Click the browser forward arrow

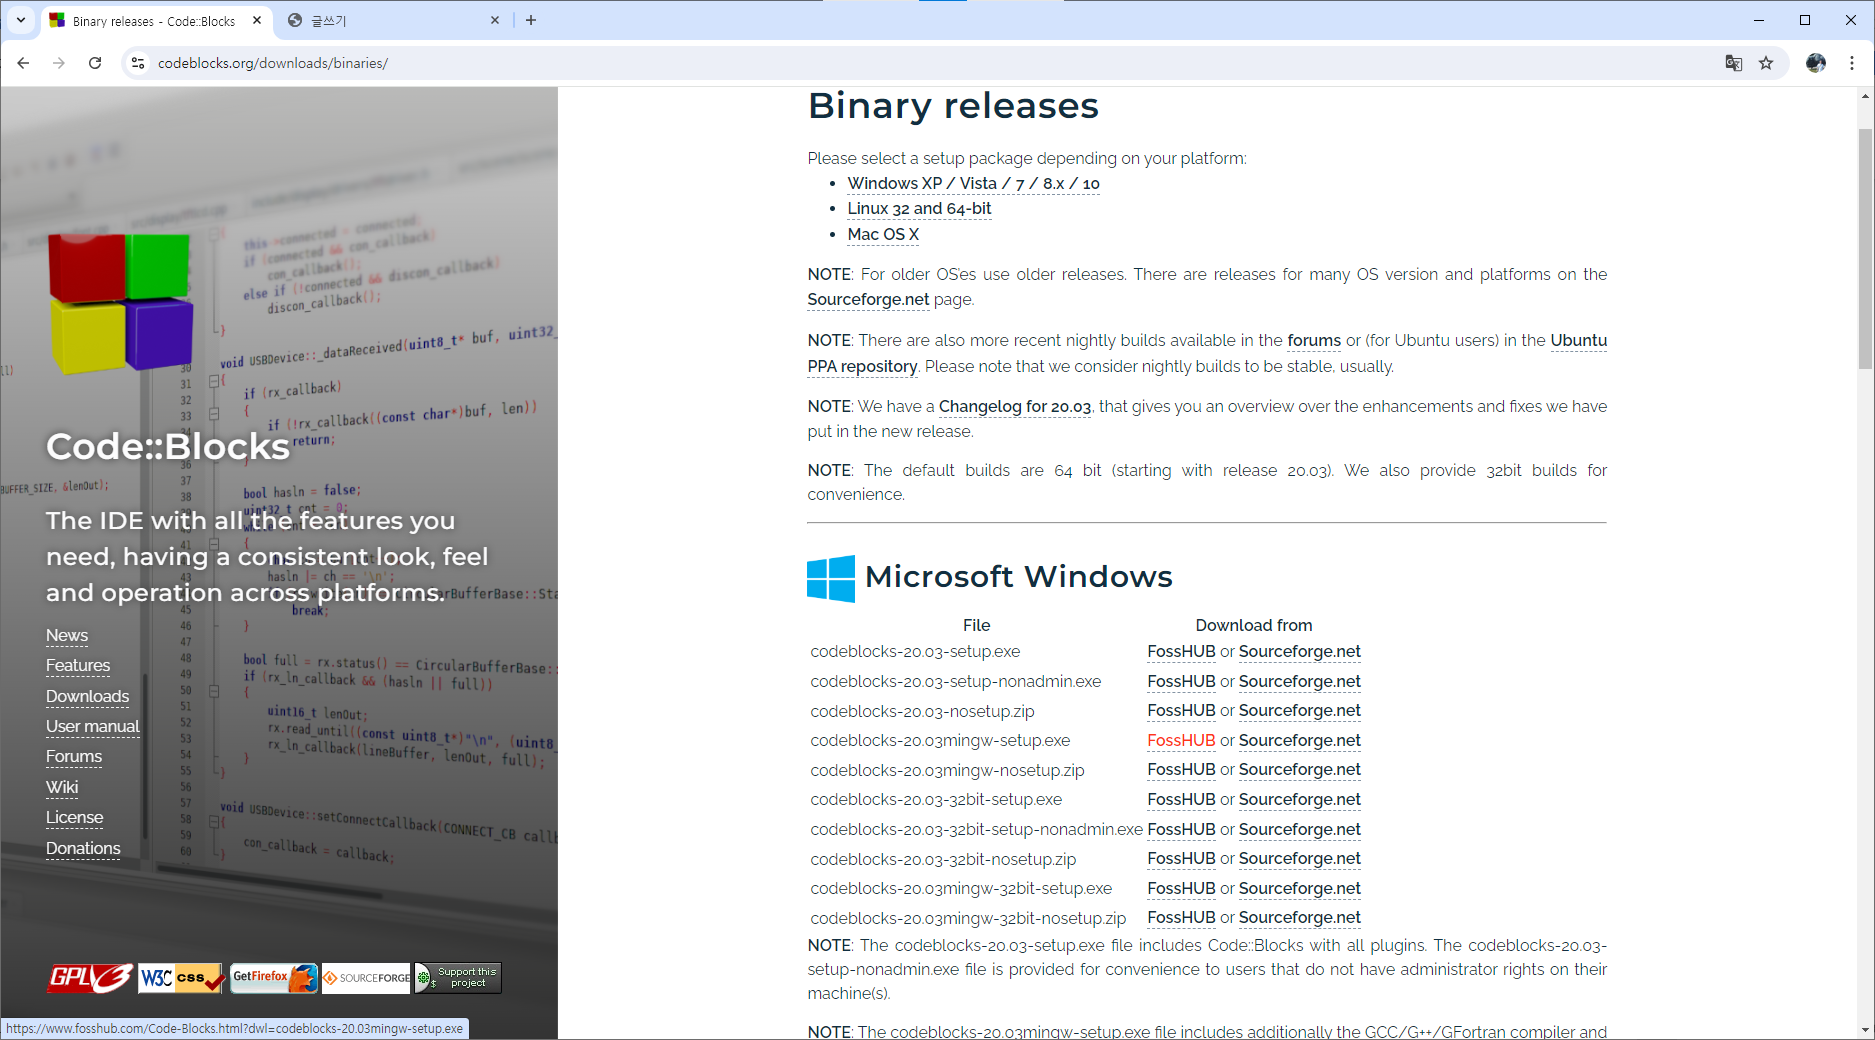click(x=59, y=63)
